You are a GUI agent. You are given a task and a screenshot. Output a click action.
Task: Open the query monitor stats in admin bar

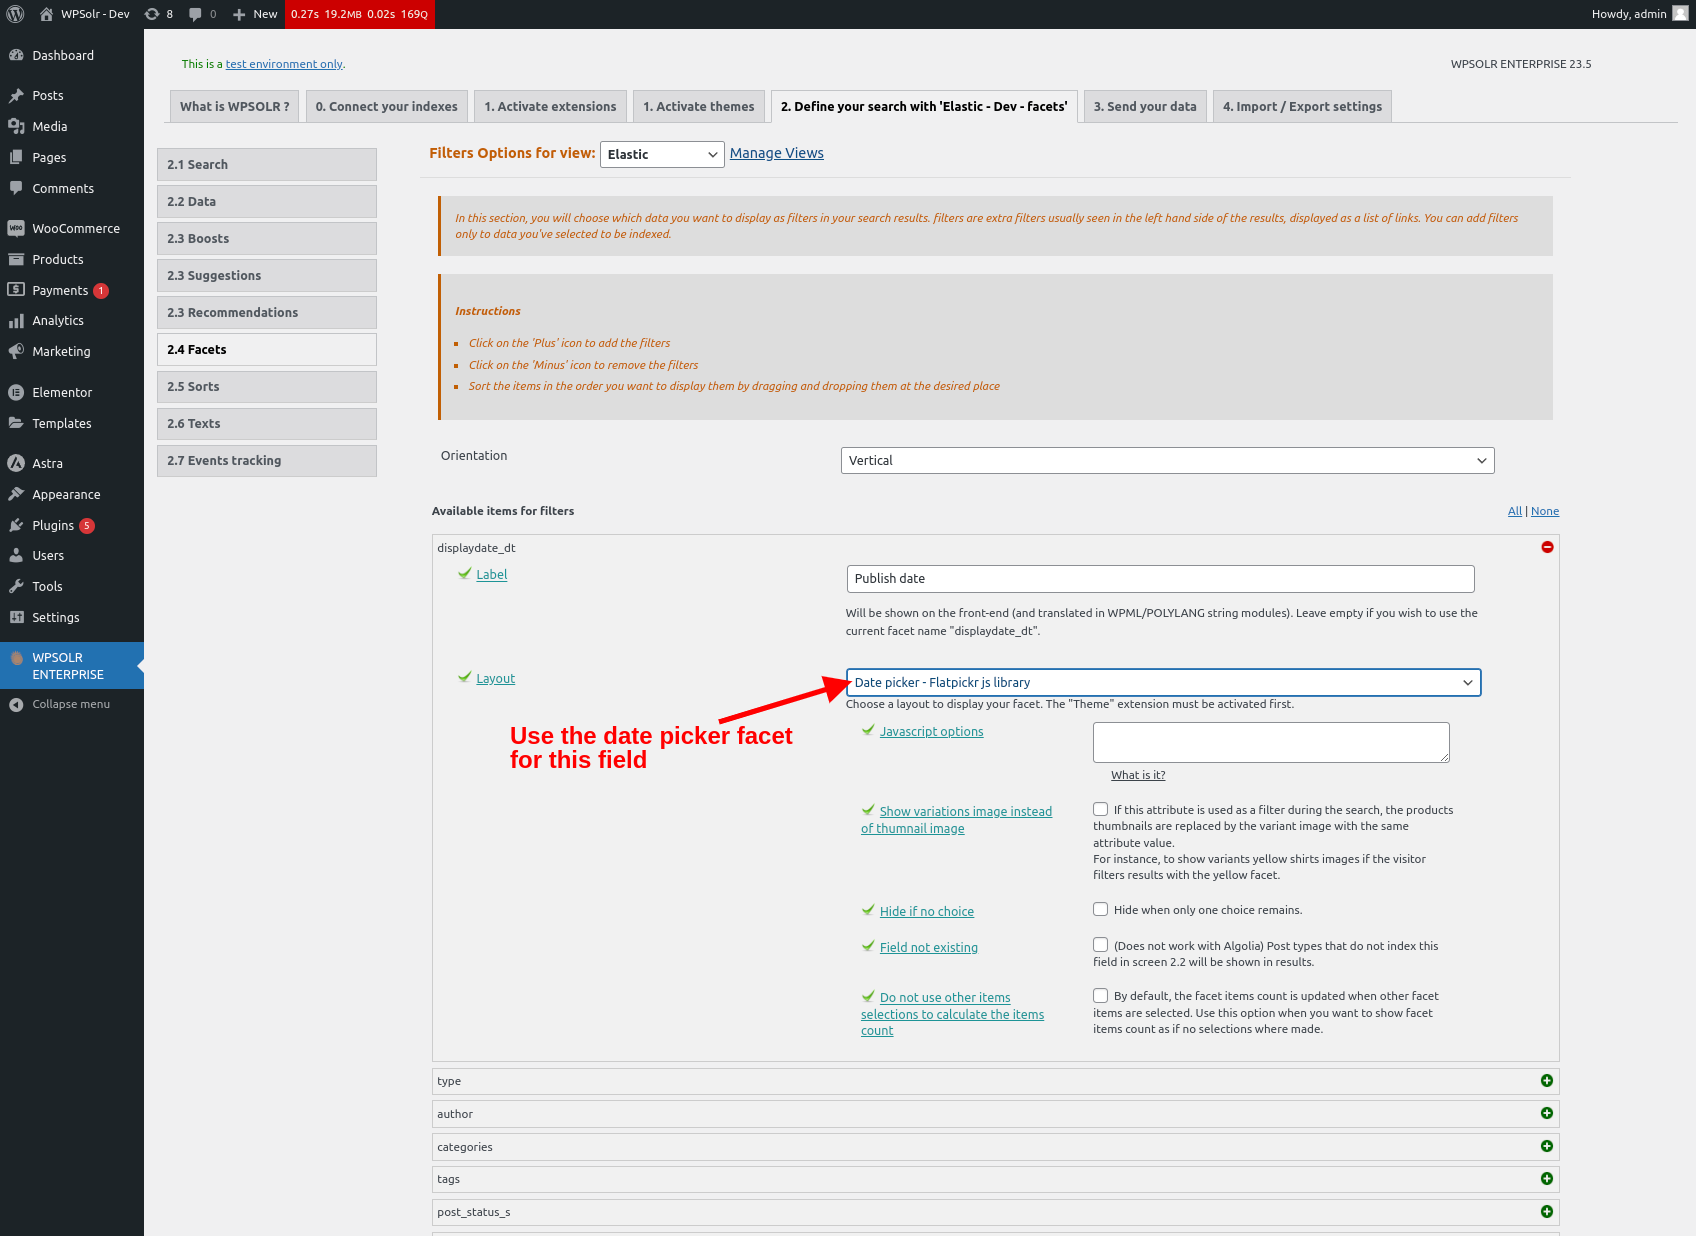(x=360, y=14)
